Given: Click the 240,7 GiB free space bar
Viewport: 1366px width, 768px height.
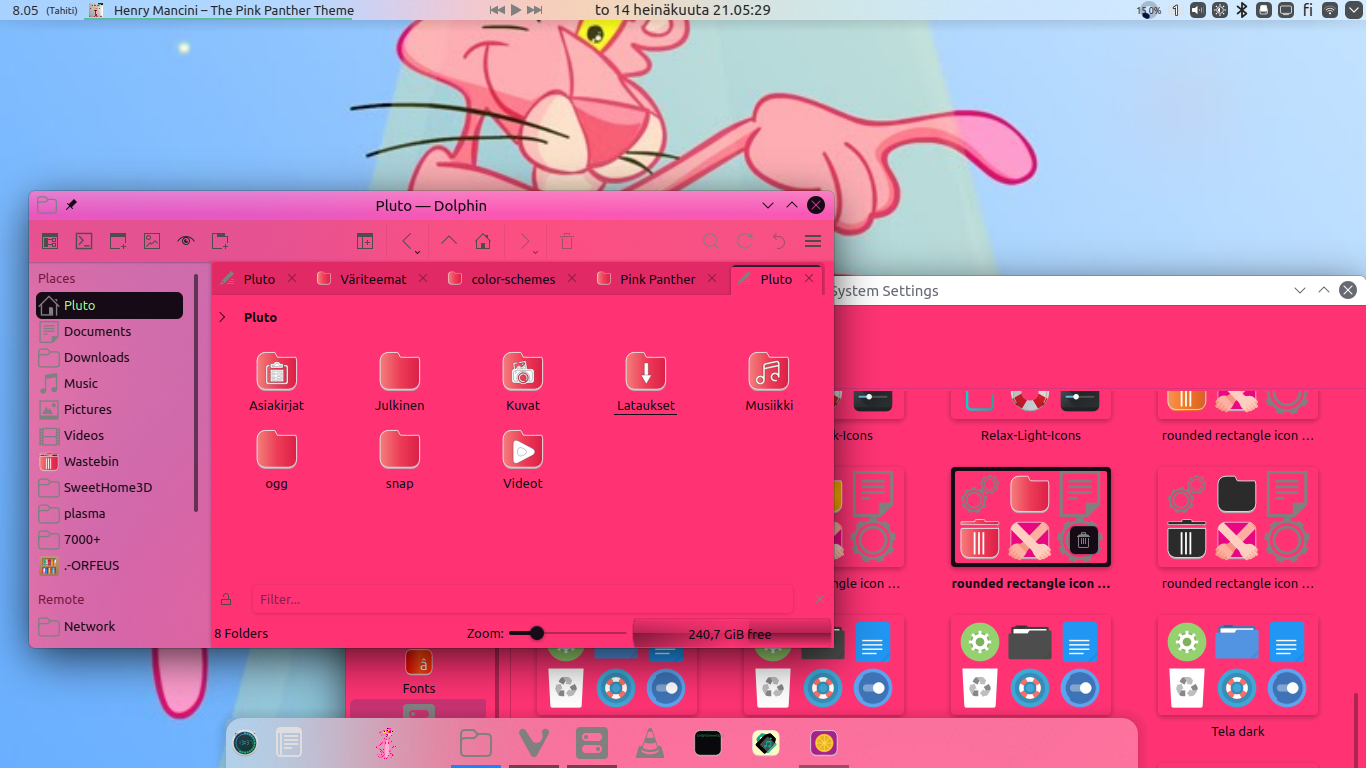Looking at the screenshot, I should click(x=731, y=634).
